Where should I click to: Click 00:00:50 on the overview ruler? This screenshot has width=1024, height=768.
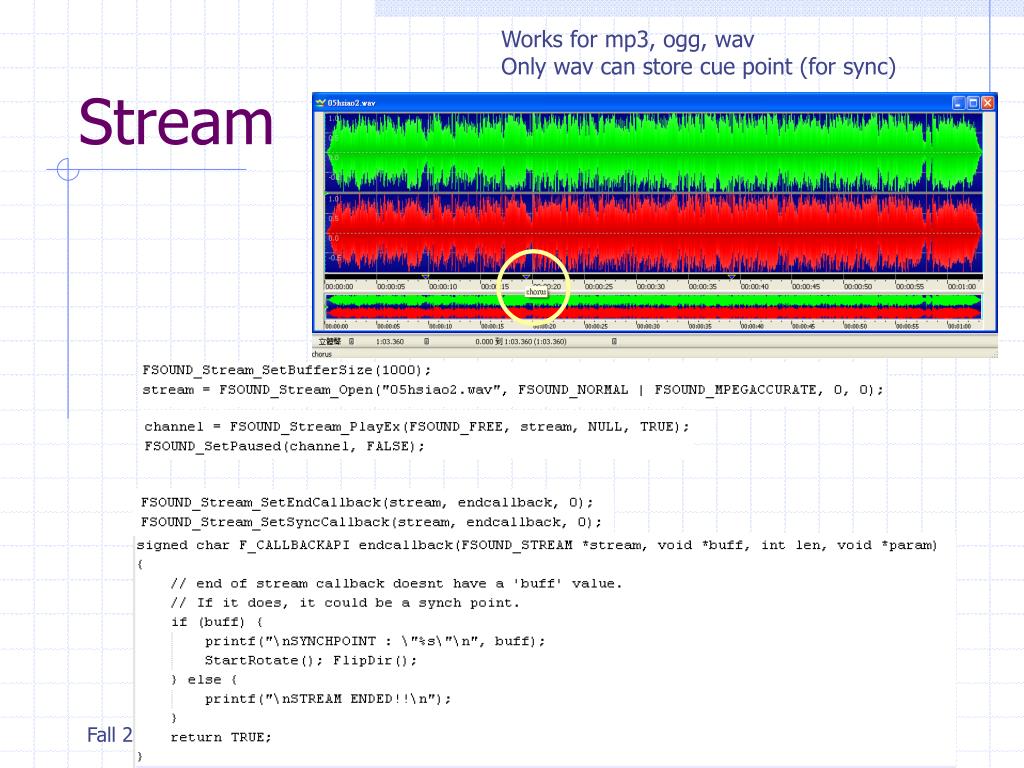(856, 326)
